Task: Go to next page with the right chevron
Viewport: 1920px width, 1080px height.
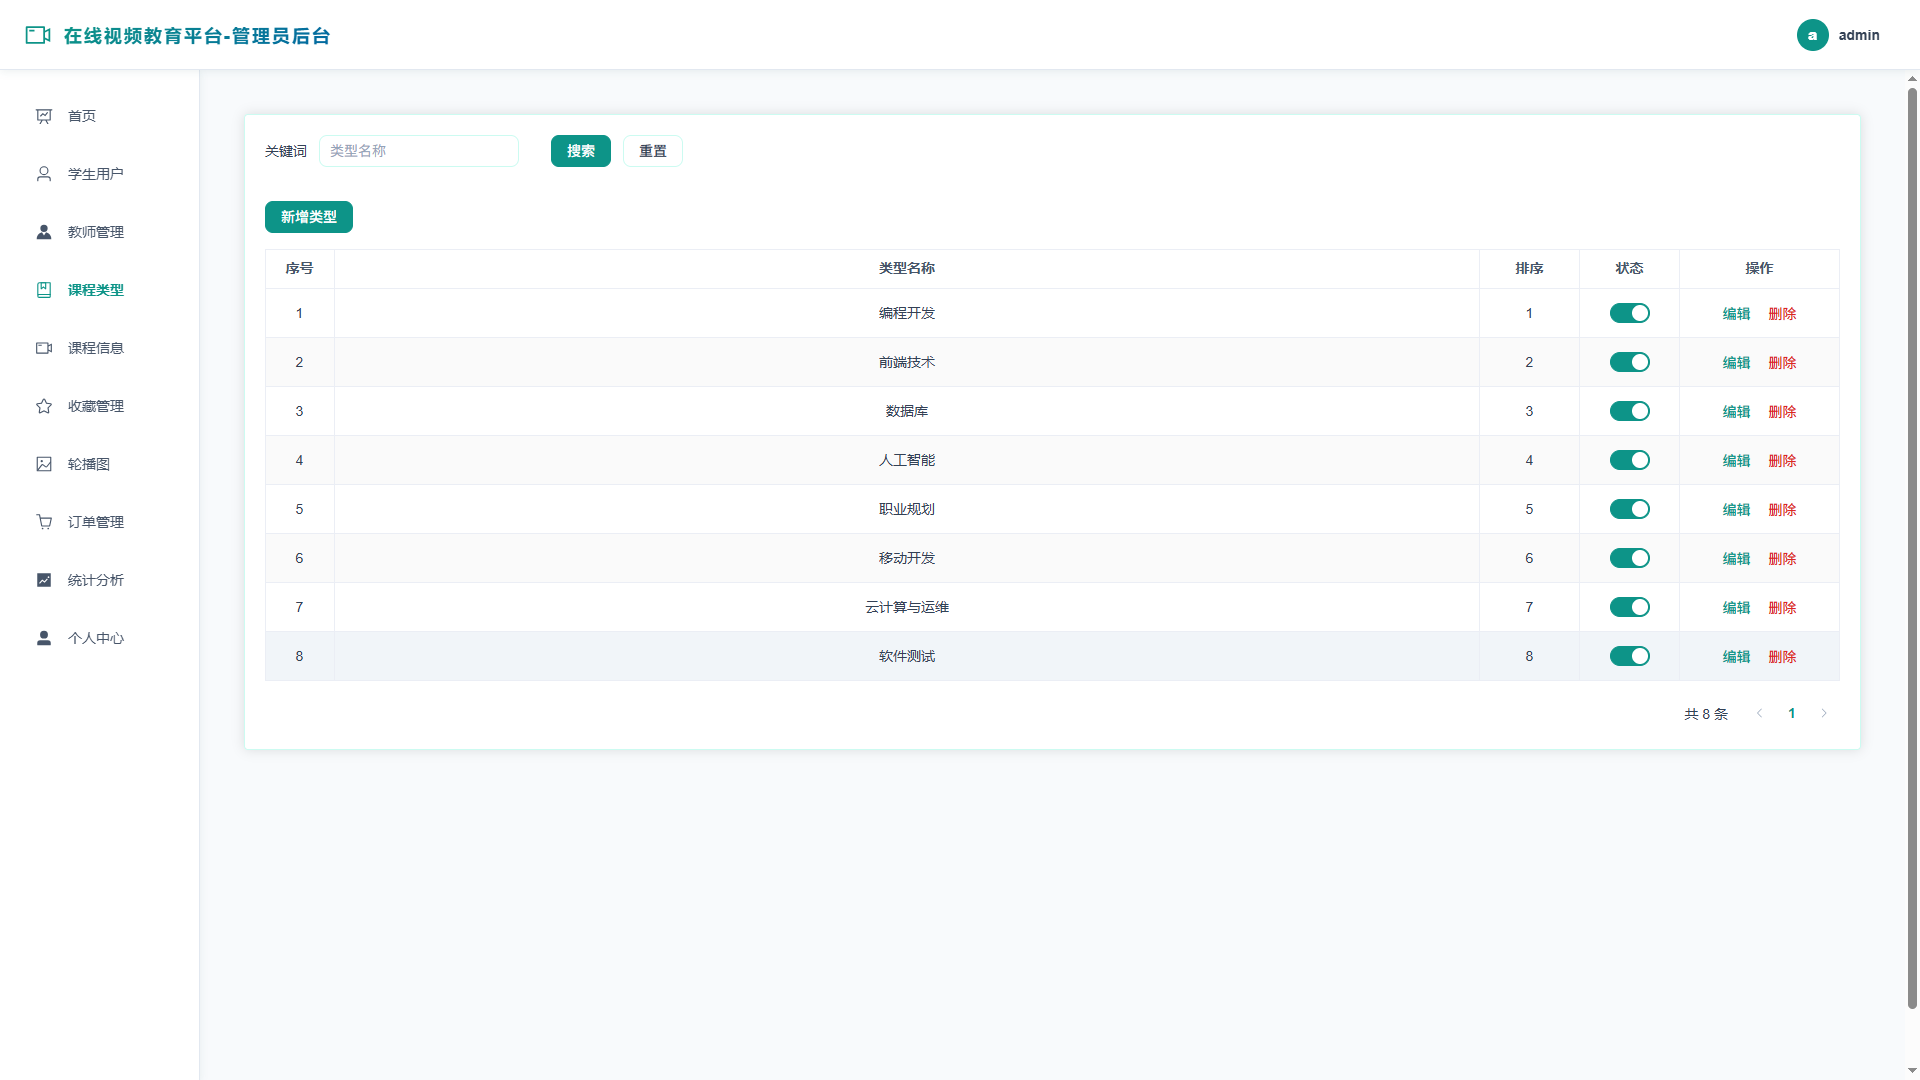Action: [1824, 713]
